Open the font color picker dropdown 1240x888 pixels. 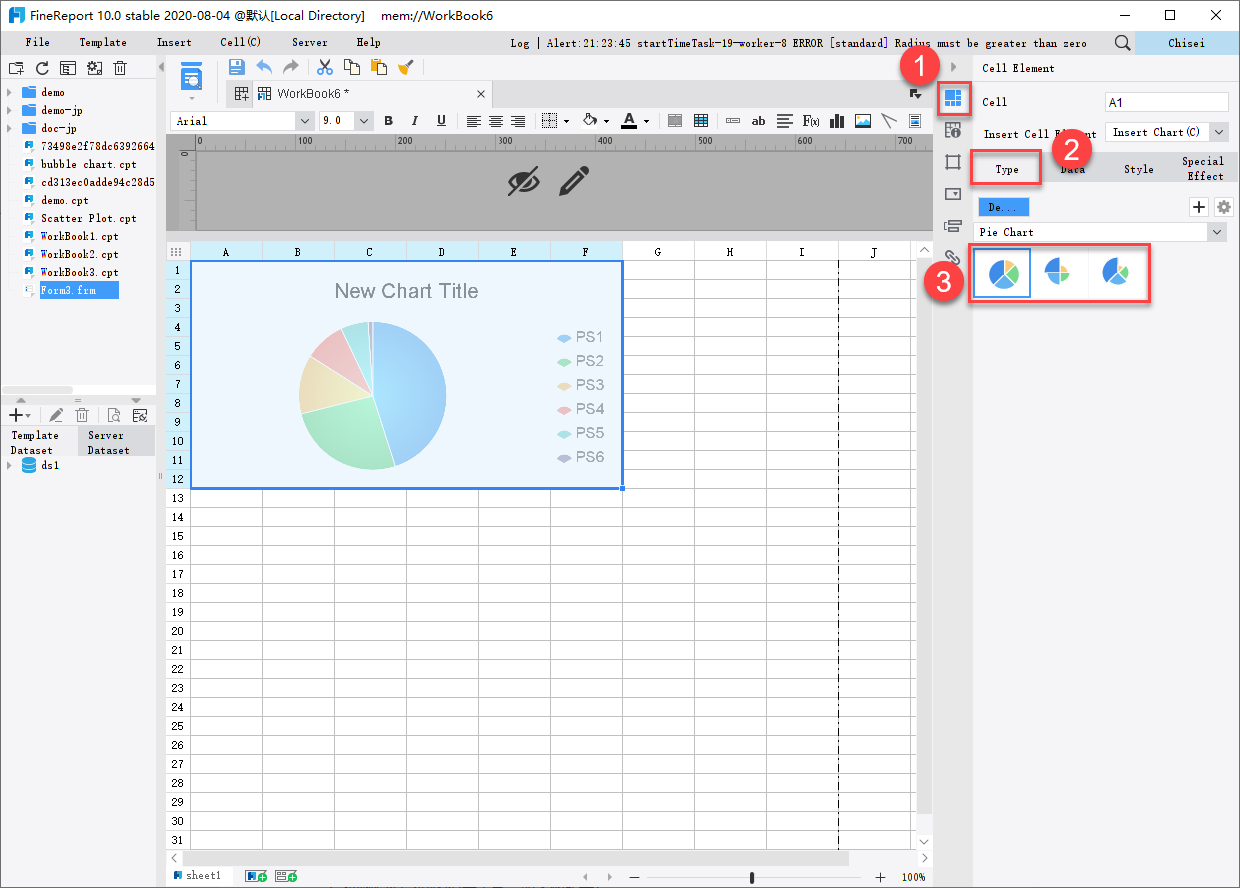(x=645, y=120)
